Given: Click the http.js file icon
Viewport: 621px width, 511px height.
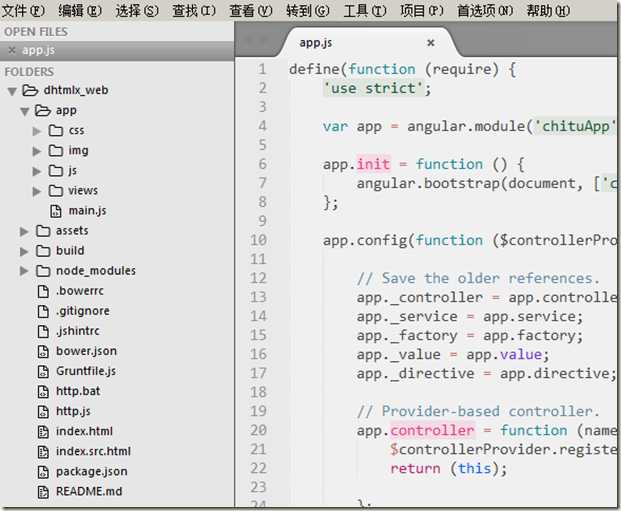Looking at the screenshot, I should [x=43, y=412].
